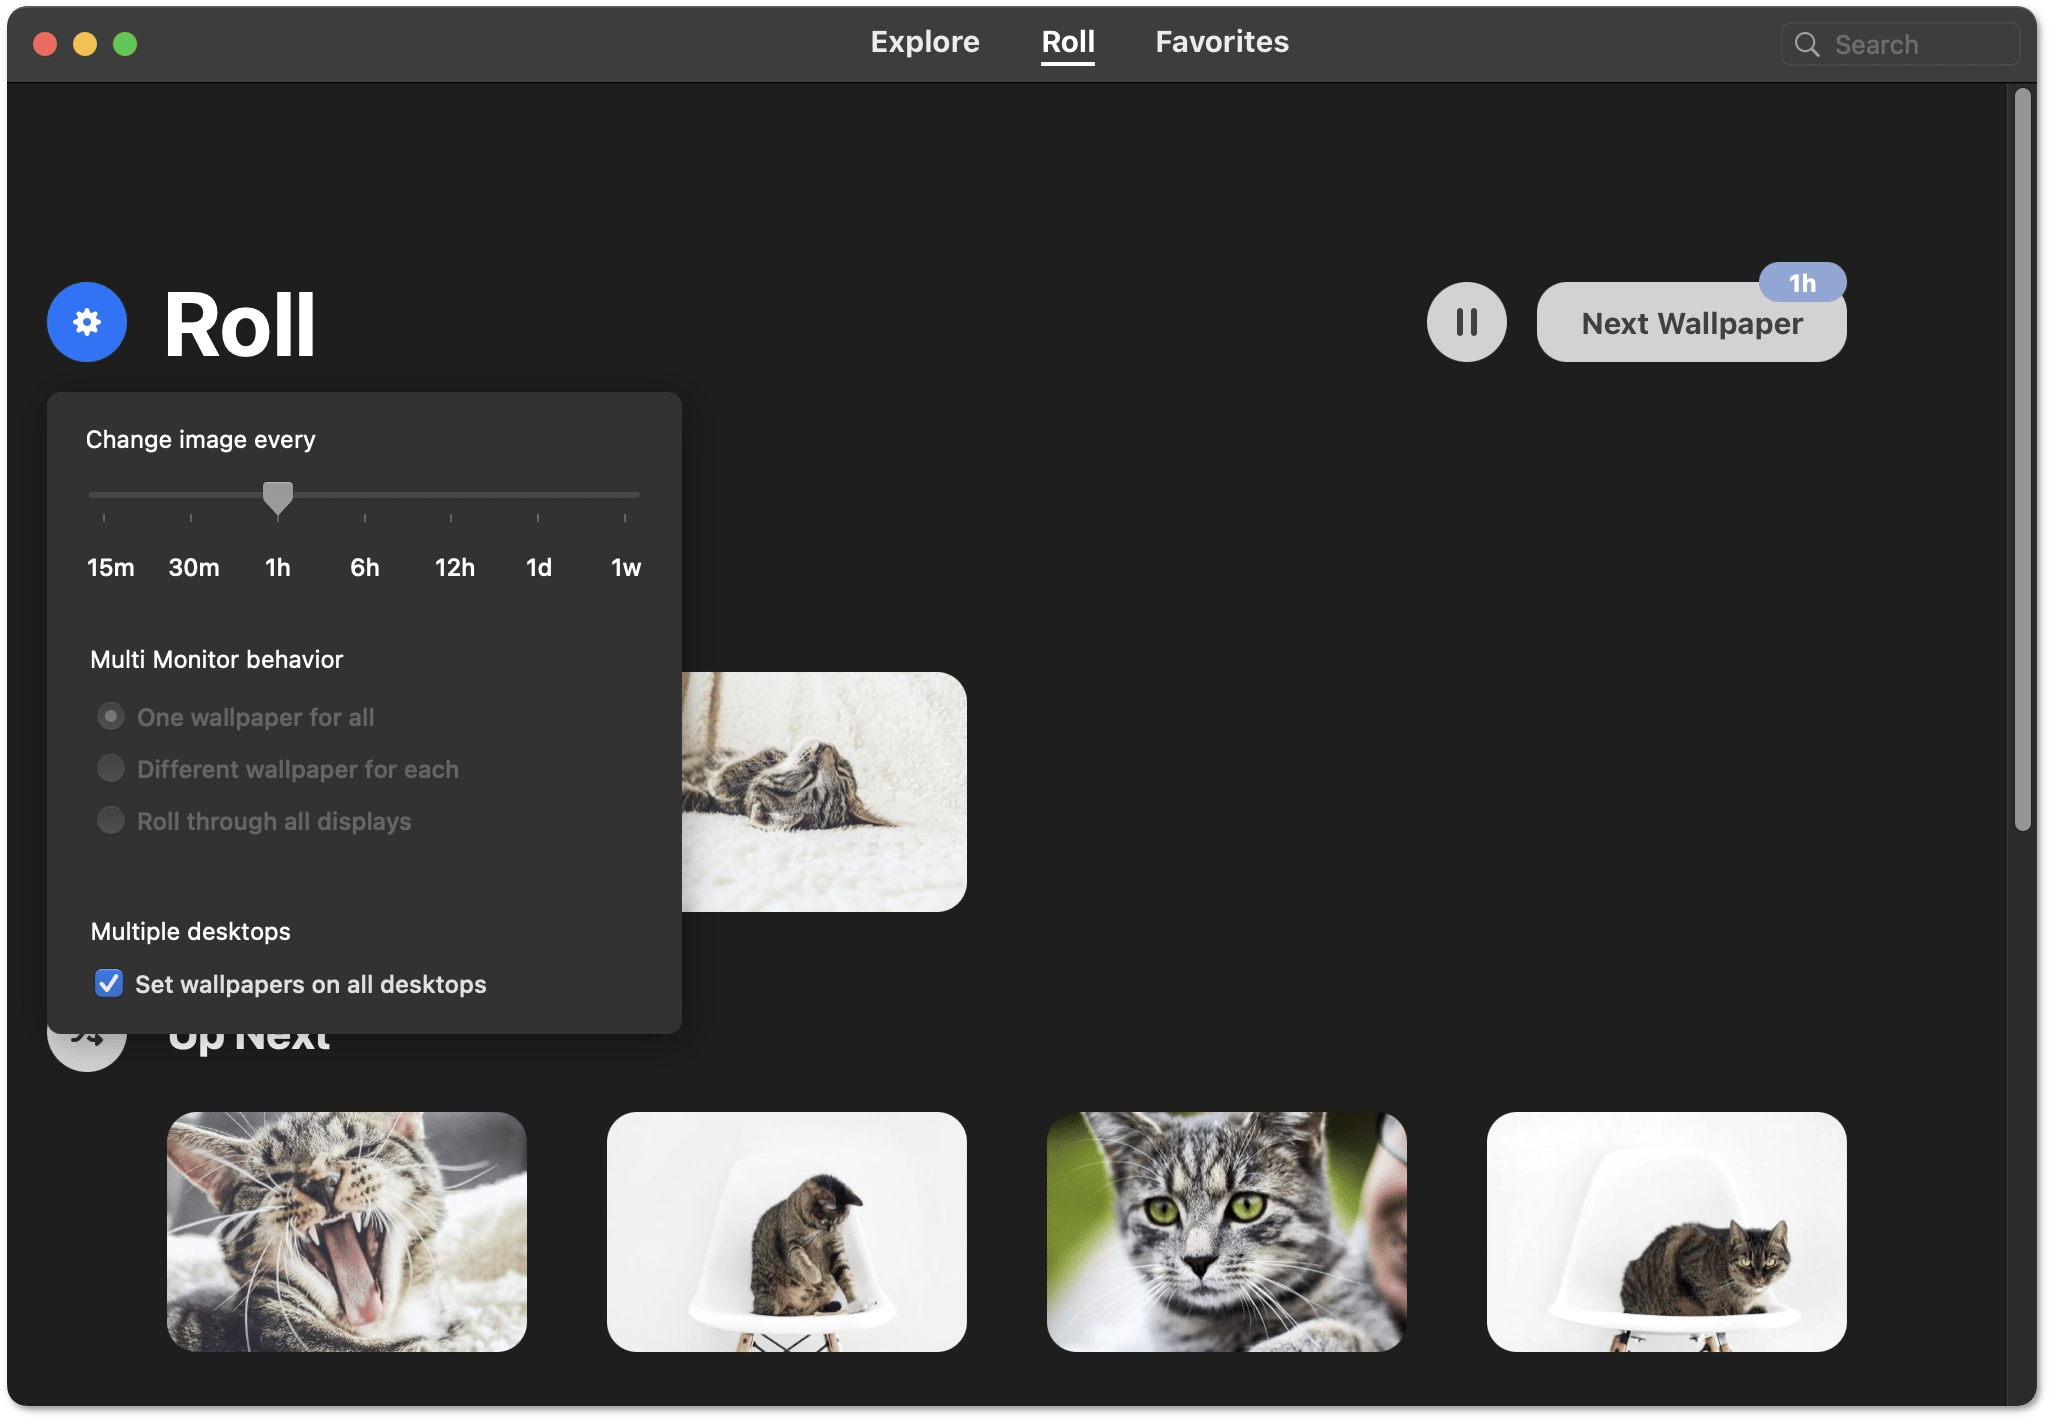Screen dimensions: 2050x1420
Task: Open the Favorites tab
Action: tap(1221, 42)
